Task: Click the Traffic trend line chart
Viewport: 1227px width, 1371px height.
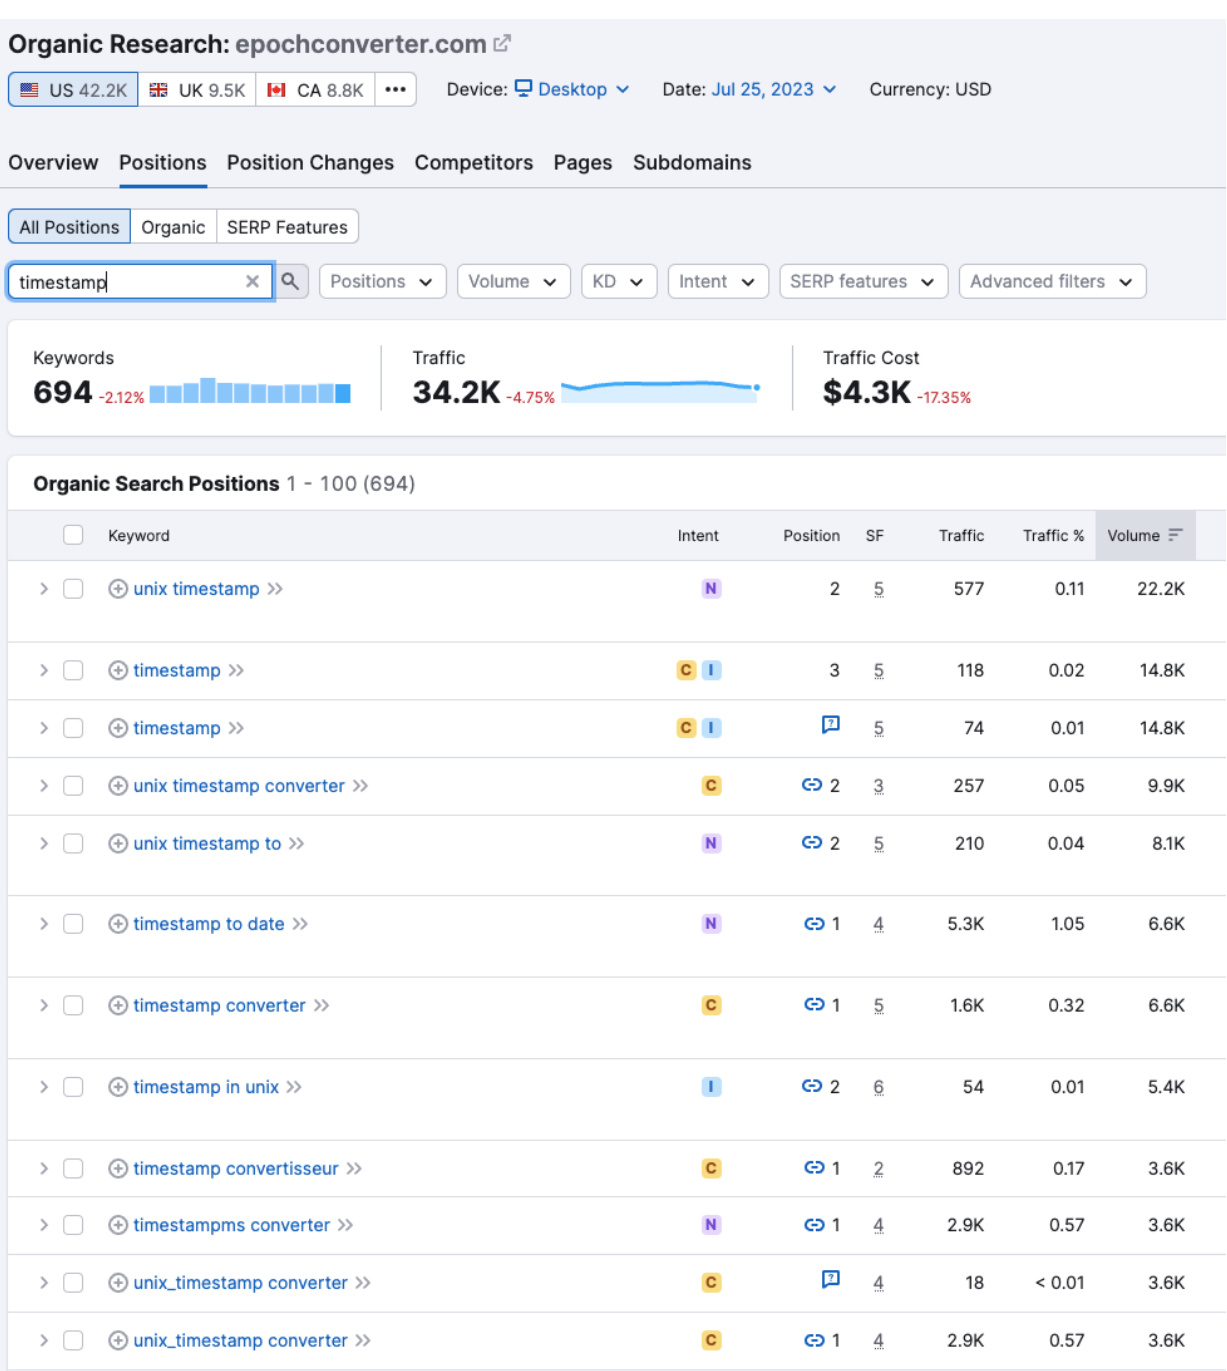Action: tap(660, 390)
